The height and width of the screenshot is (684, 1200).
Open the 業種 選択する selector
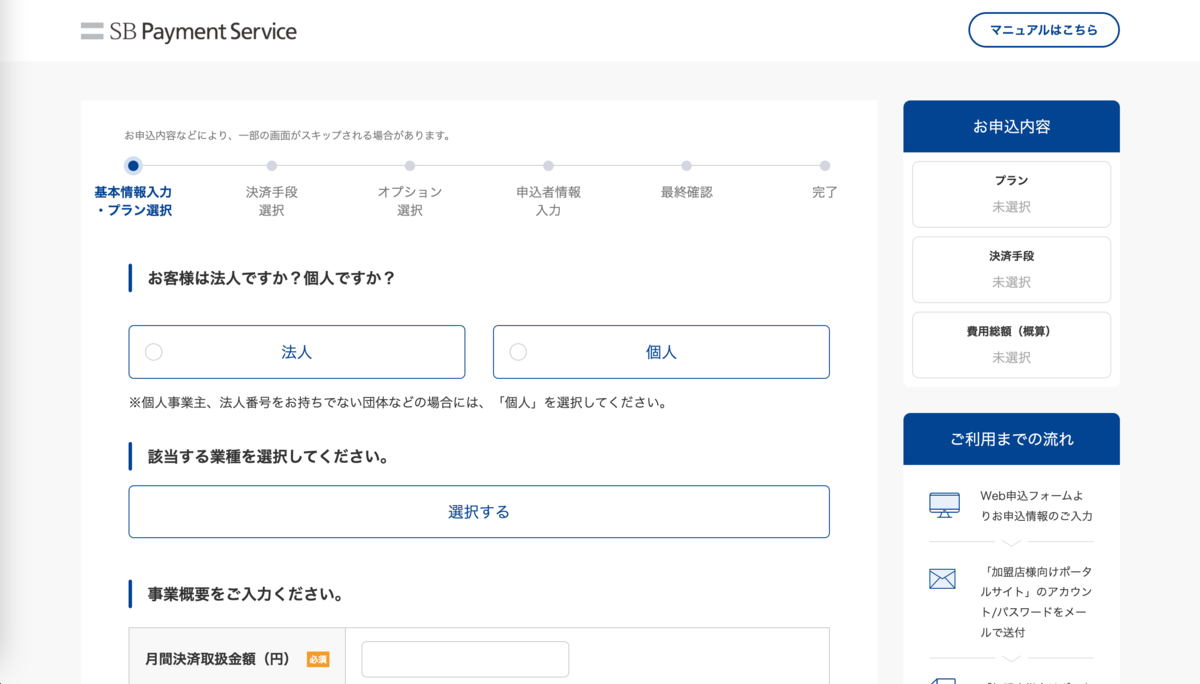click(479, 512)
